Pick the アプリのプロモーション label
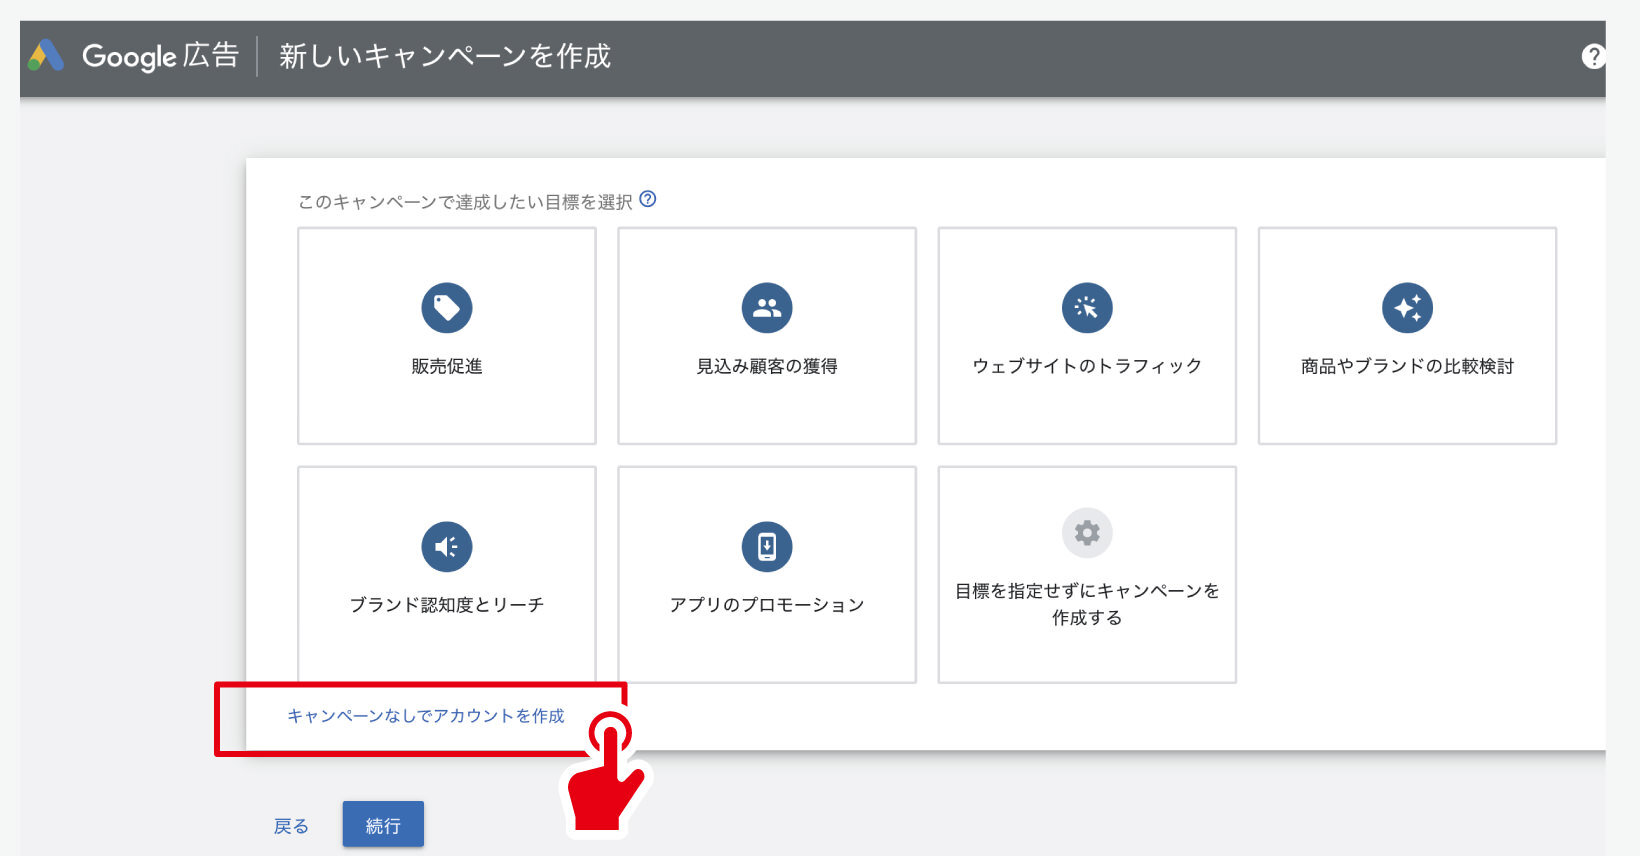 (x=767, y=605)
